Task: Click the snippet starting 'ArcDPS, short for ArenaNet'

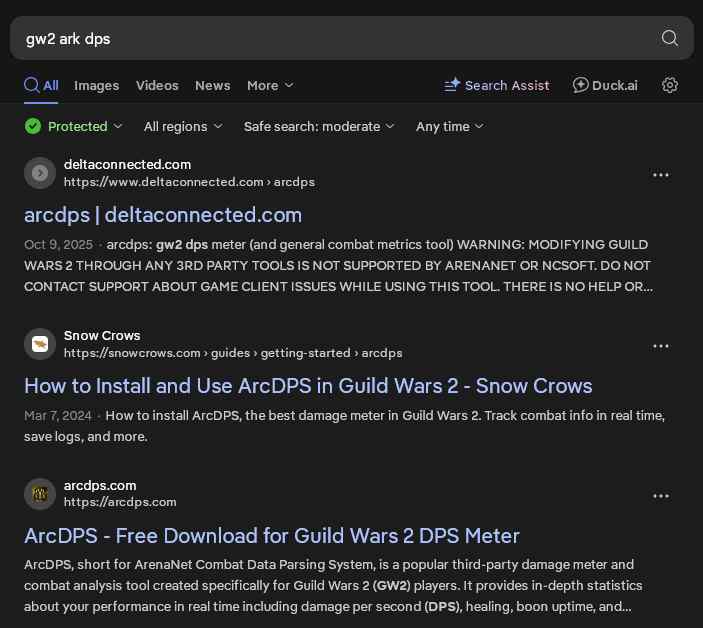Action: click(x=333, y=585)
